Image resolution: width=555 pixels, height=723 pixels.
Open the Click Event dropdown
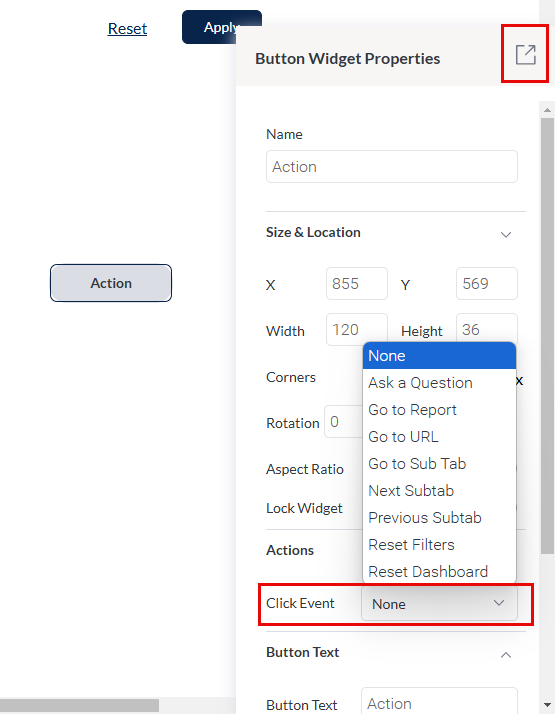(439, 604)
